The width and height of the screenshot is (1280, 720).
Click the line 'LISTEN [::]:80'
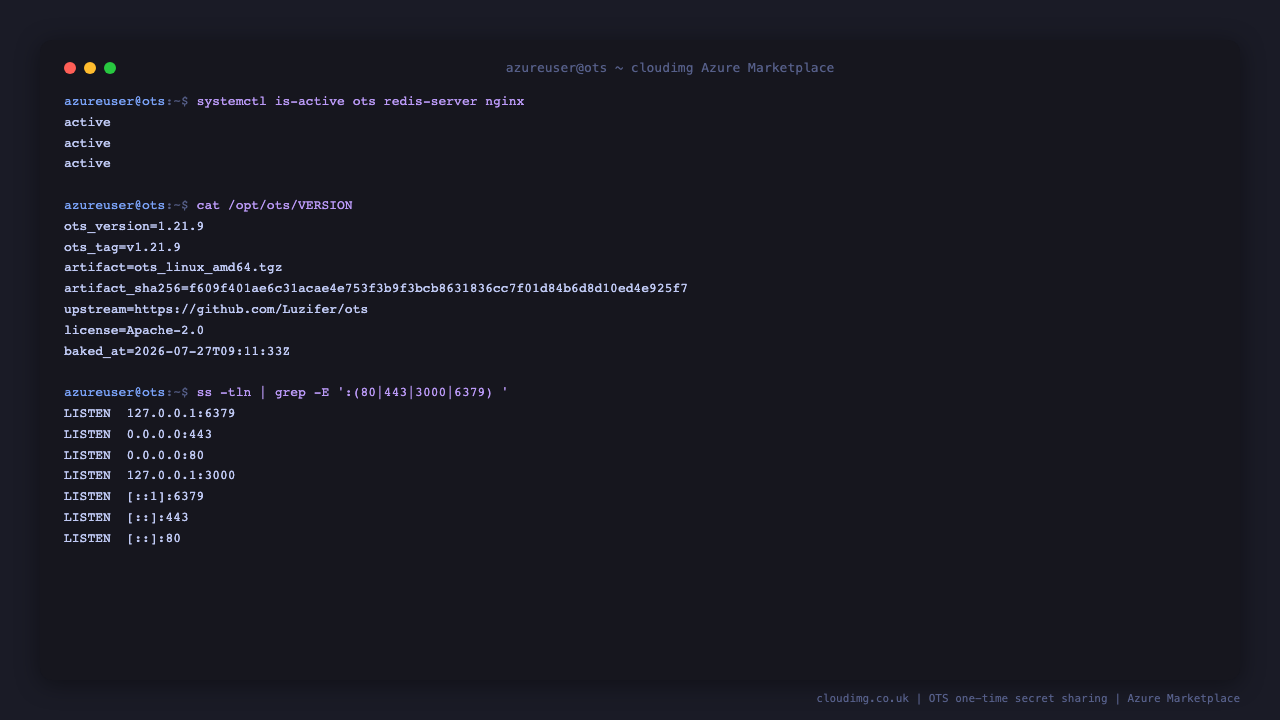point(122,539)
